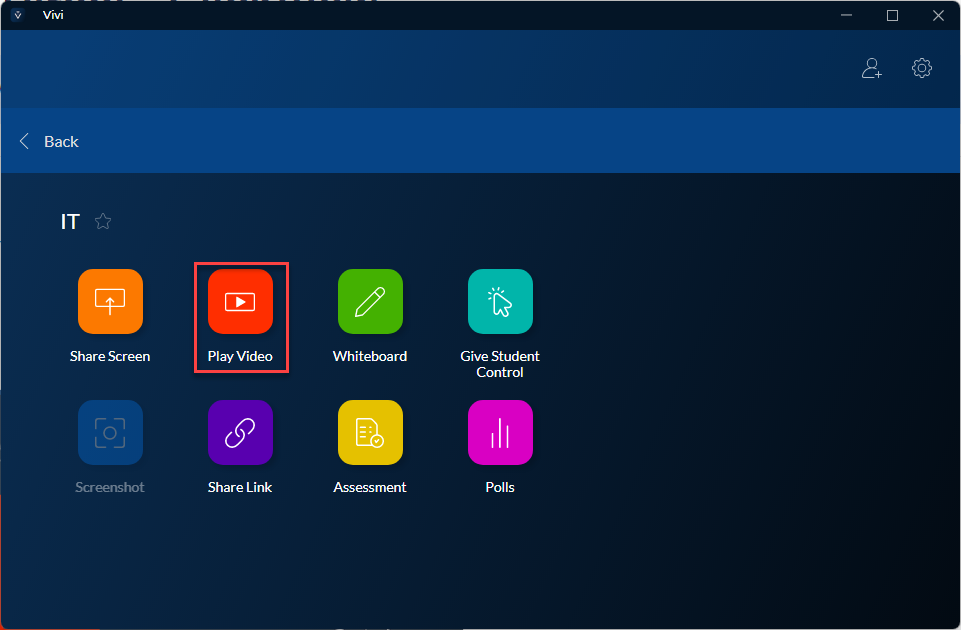Open settings with the gear icon
Screen dimensions: 961x630
[922, 68]
